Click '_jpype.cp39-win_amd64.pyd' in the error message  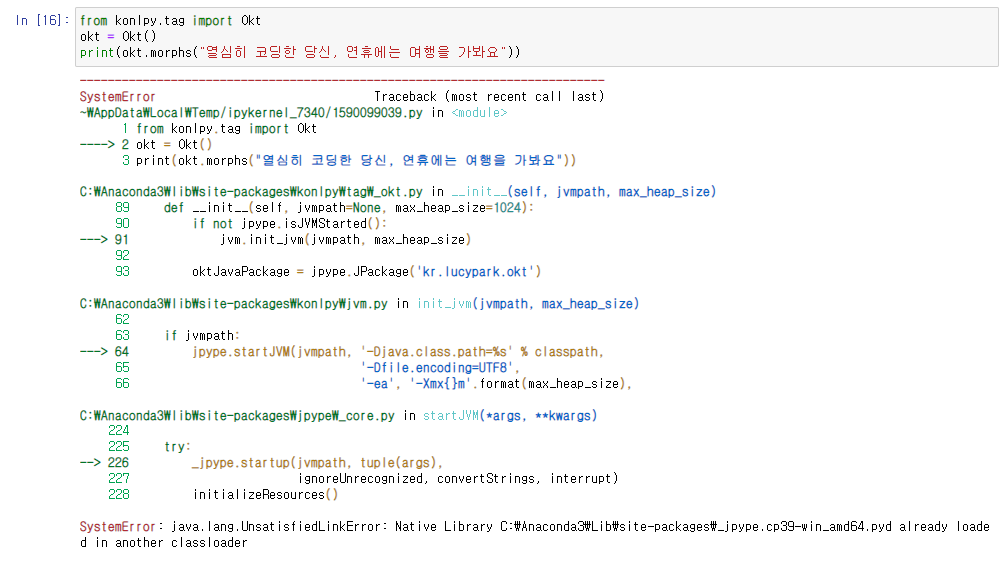(805, 527)
